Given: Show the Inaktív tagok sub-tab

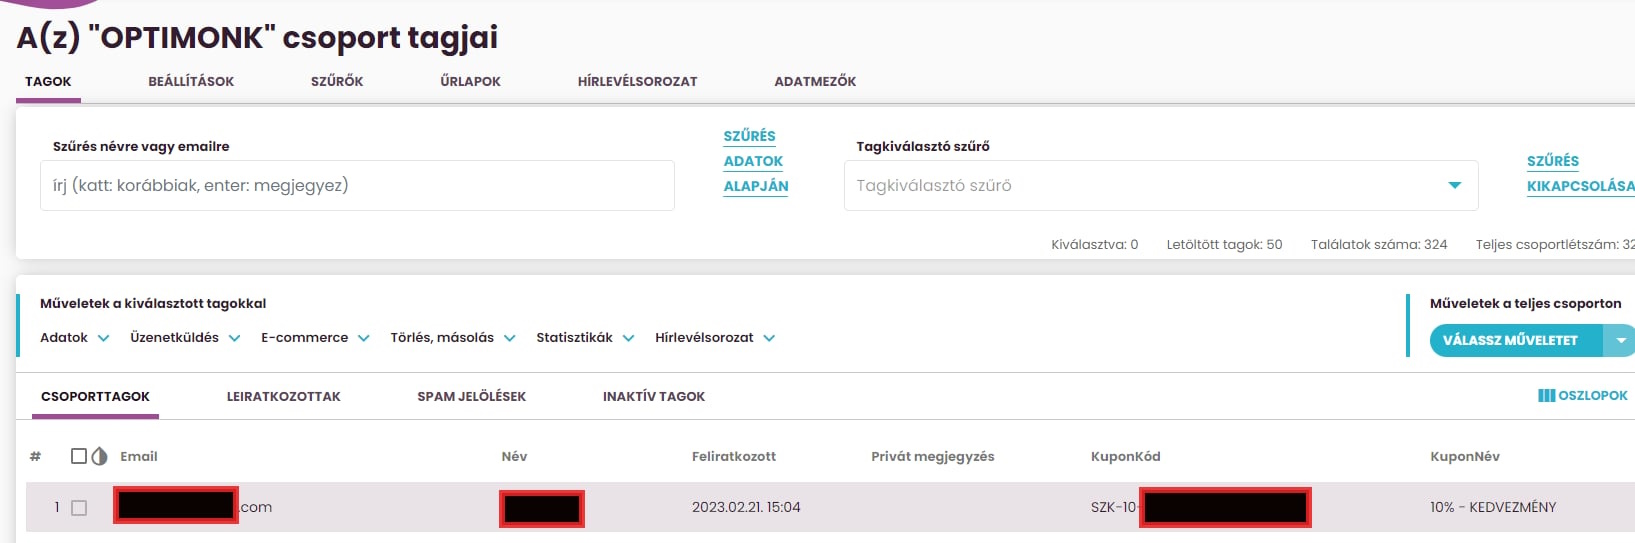Looking at the screenshot, I should click(653, 397).
